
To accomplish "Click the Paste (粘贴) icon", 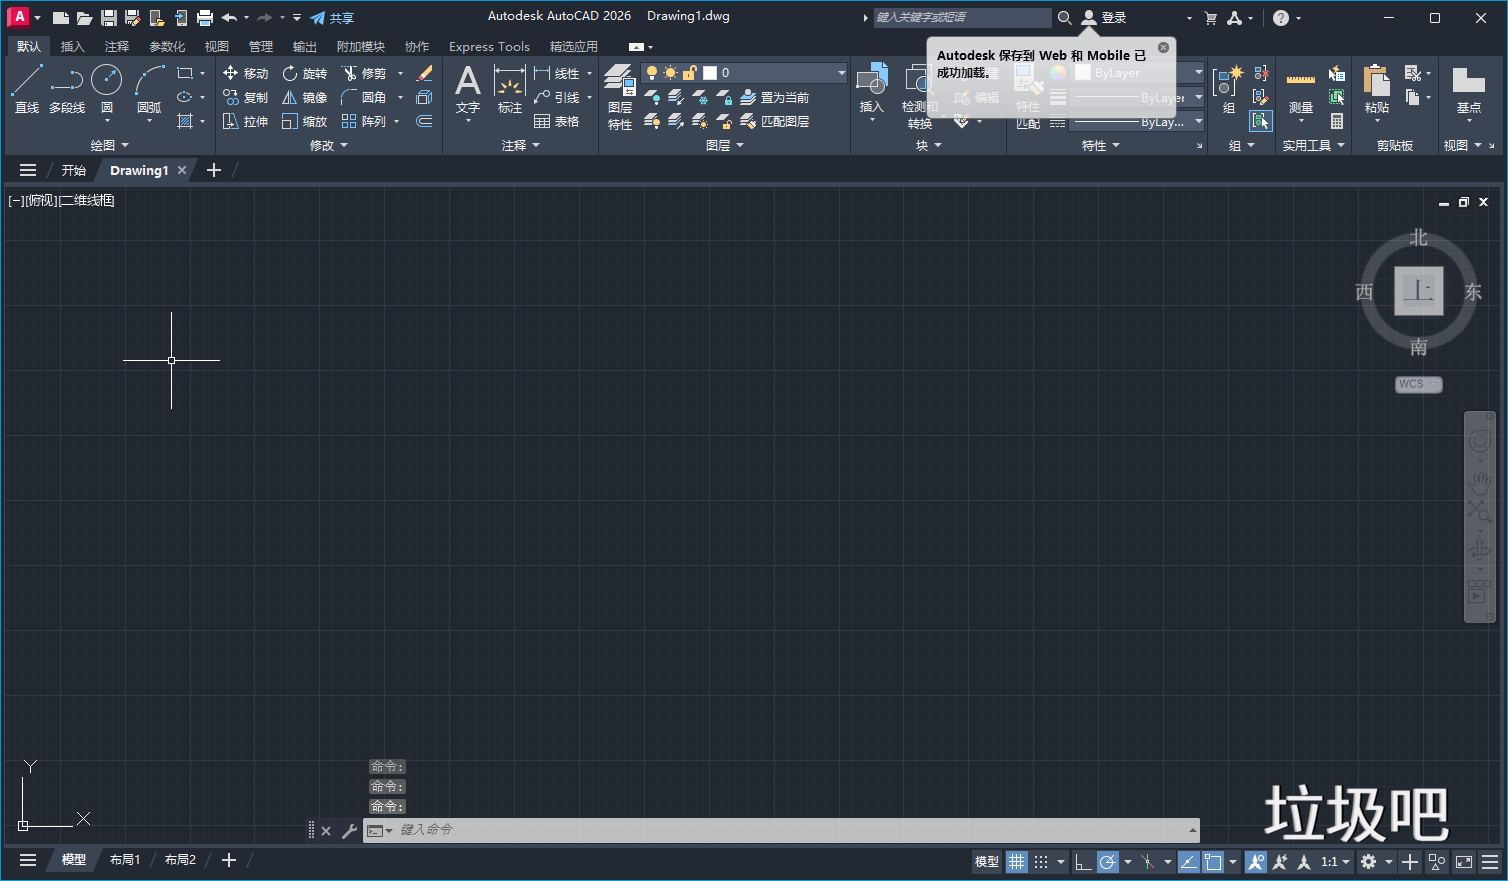I will [1376, 88].
